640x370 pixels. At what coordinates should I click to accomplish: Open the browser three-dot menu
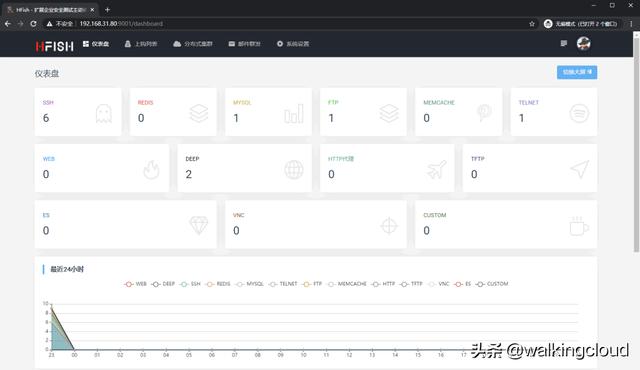631,24
